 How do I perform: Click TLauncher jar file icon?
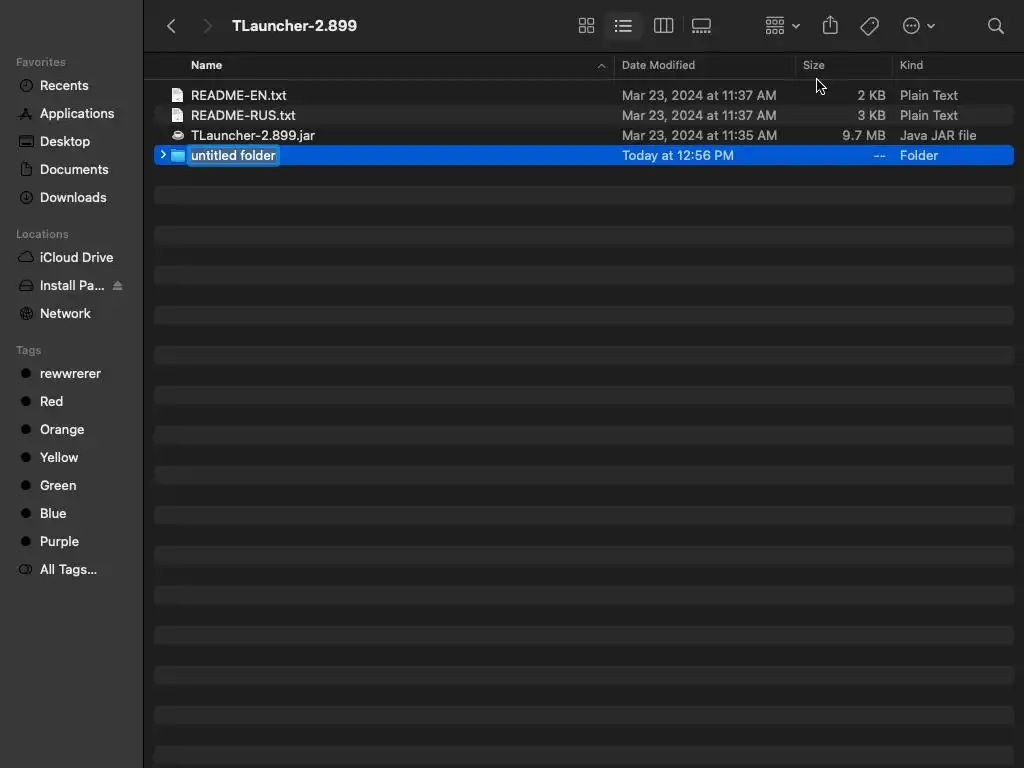(x=178, y=136)
